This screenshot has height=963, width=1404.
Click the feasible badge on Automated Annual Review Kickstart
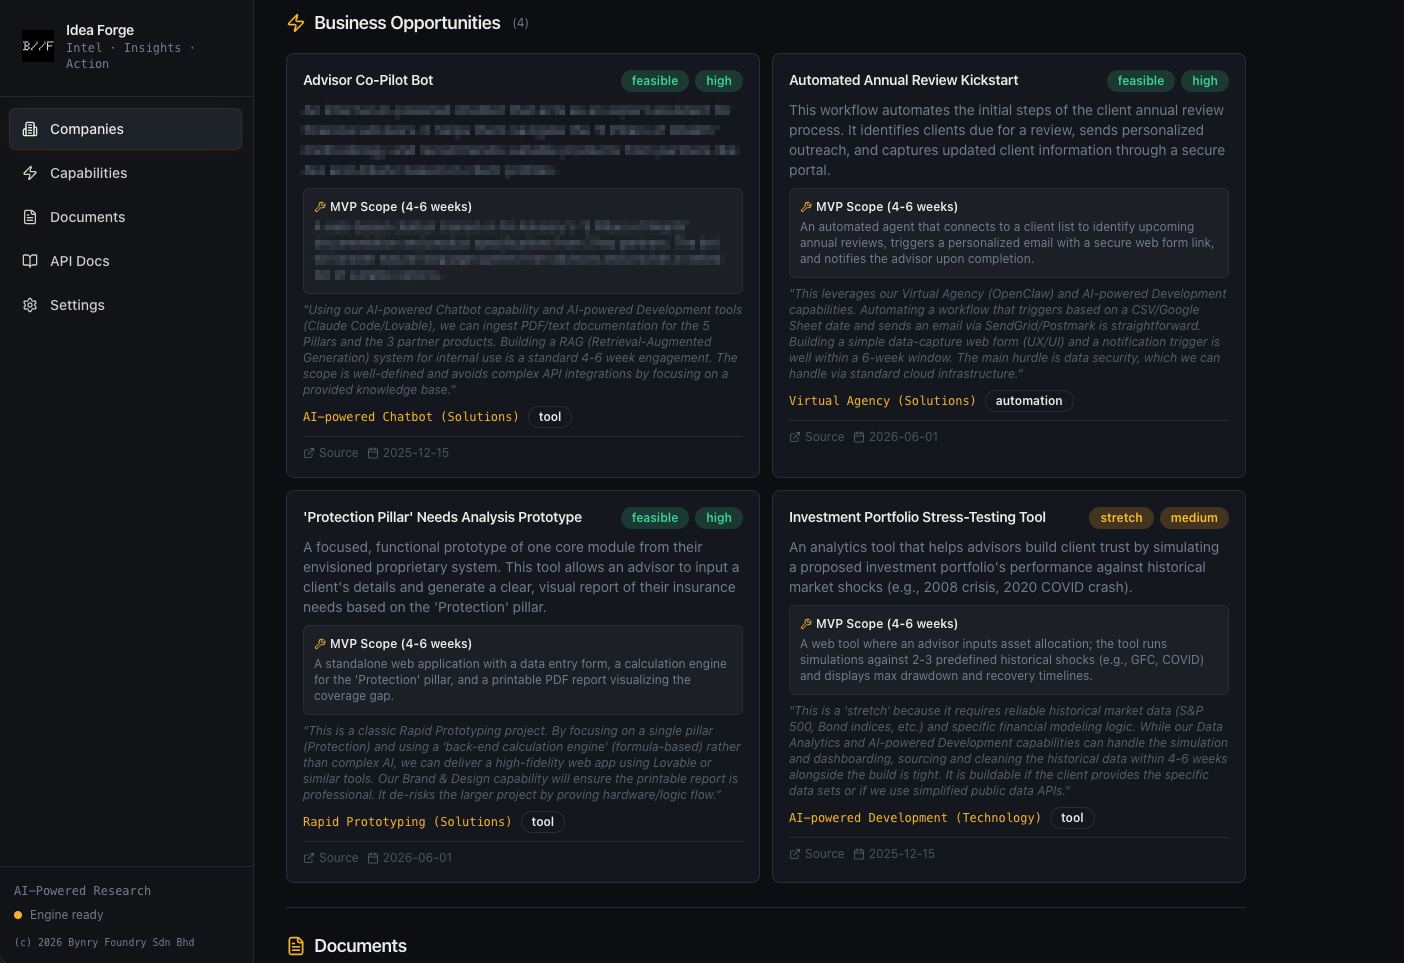(x=1141, y=81)
